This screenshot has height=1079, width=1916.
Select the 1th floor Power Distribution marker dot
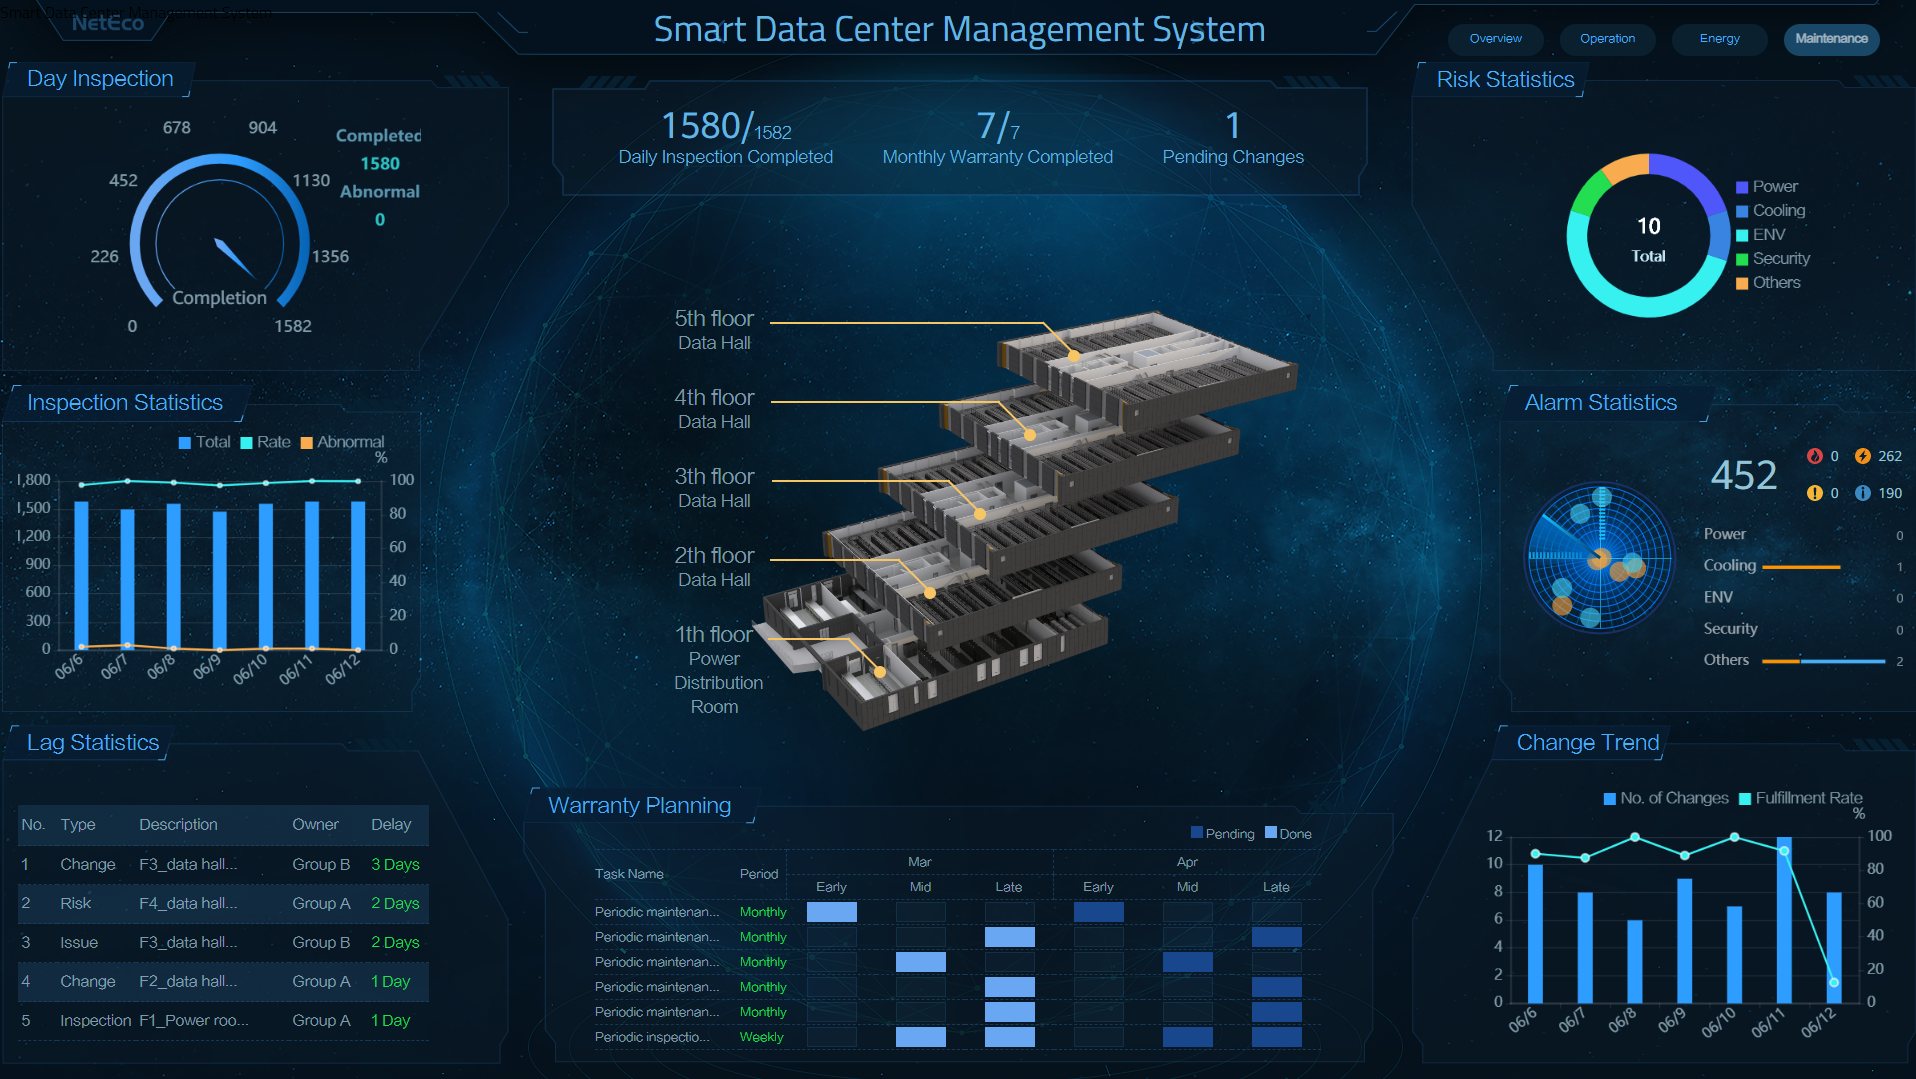click(x=880, y=672)
